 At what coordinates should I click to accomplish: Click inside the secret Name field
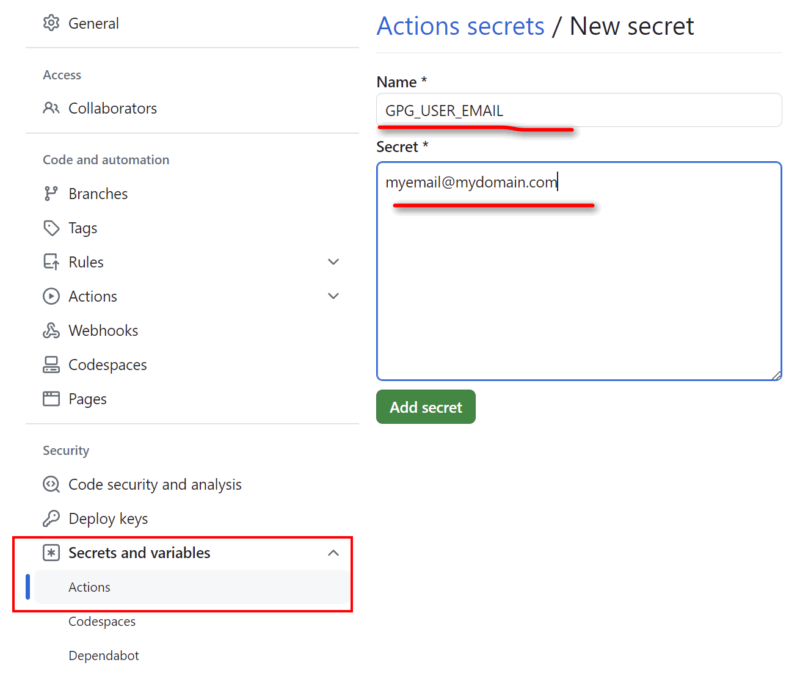click(578, 110)
